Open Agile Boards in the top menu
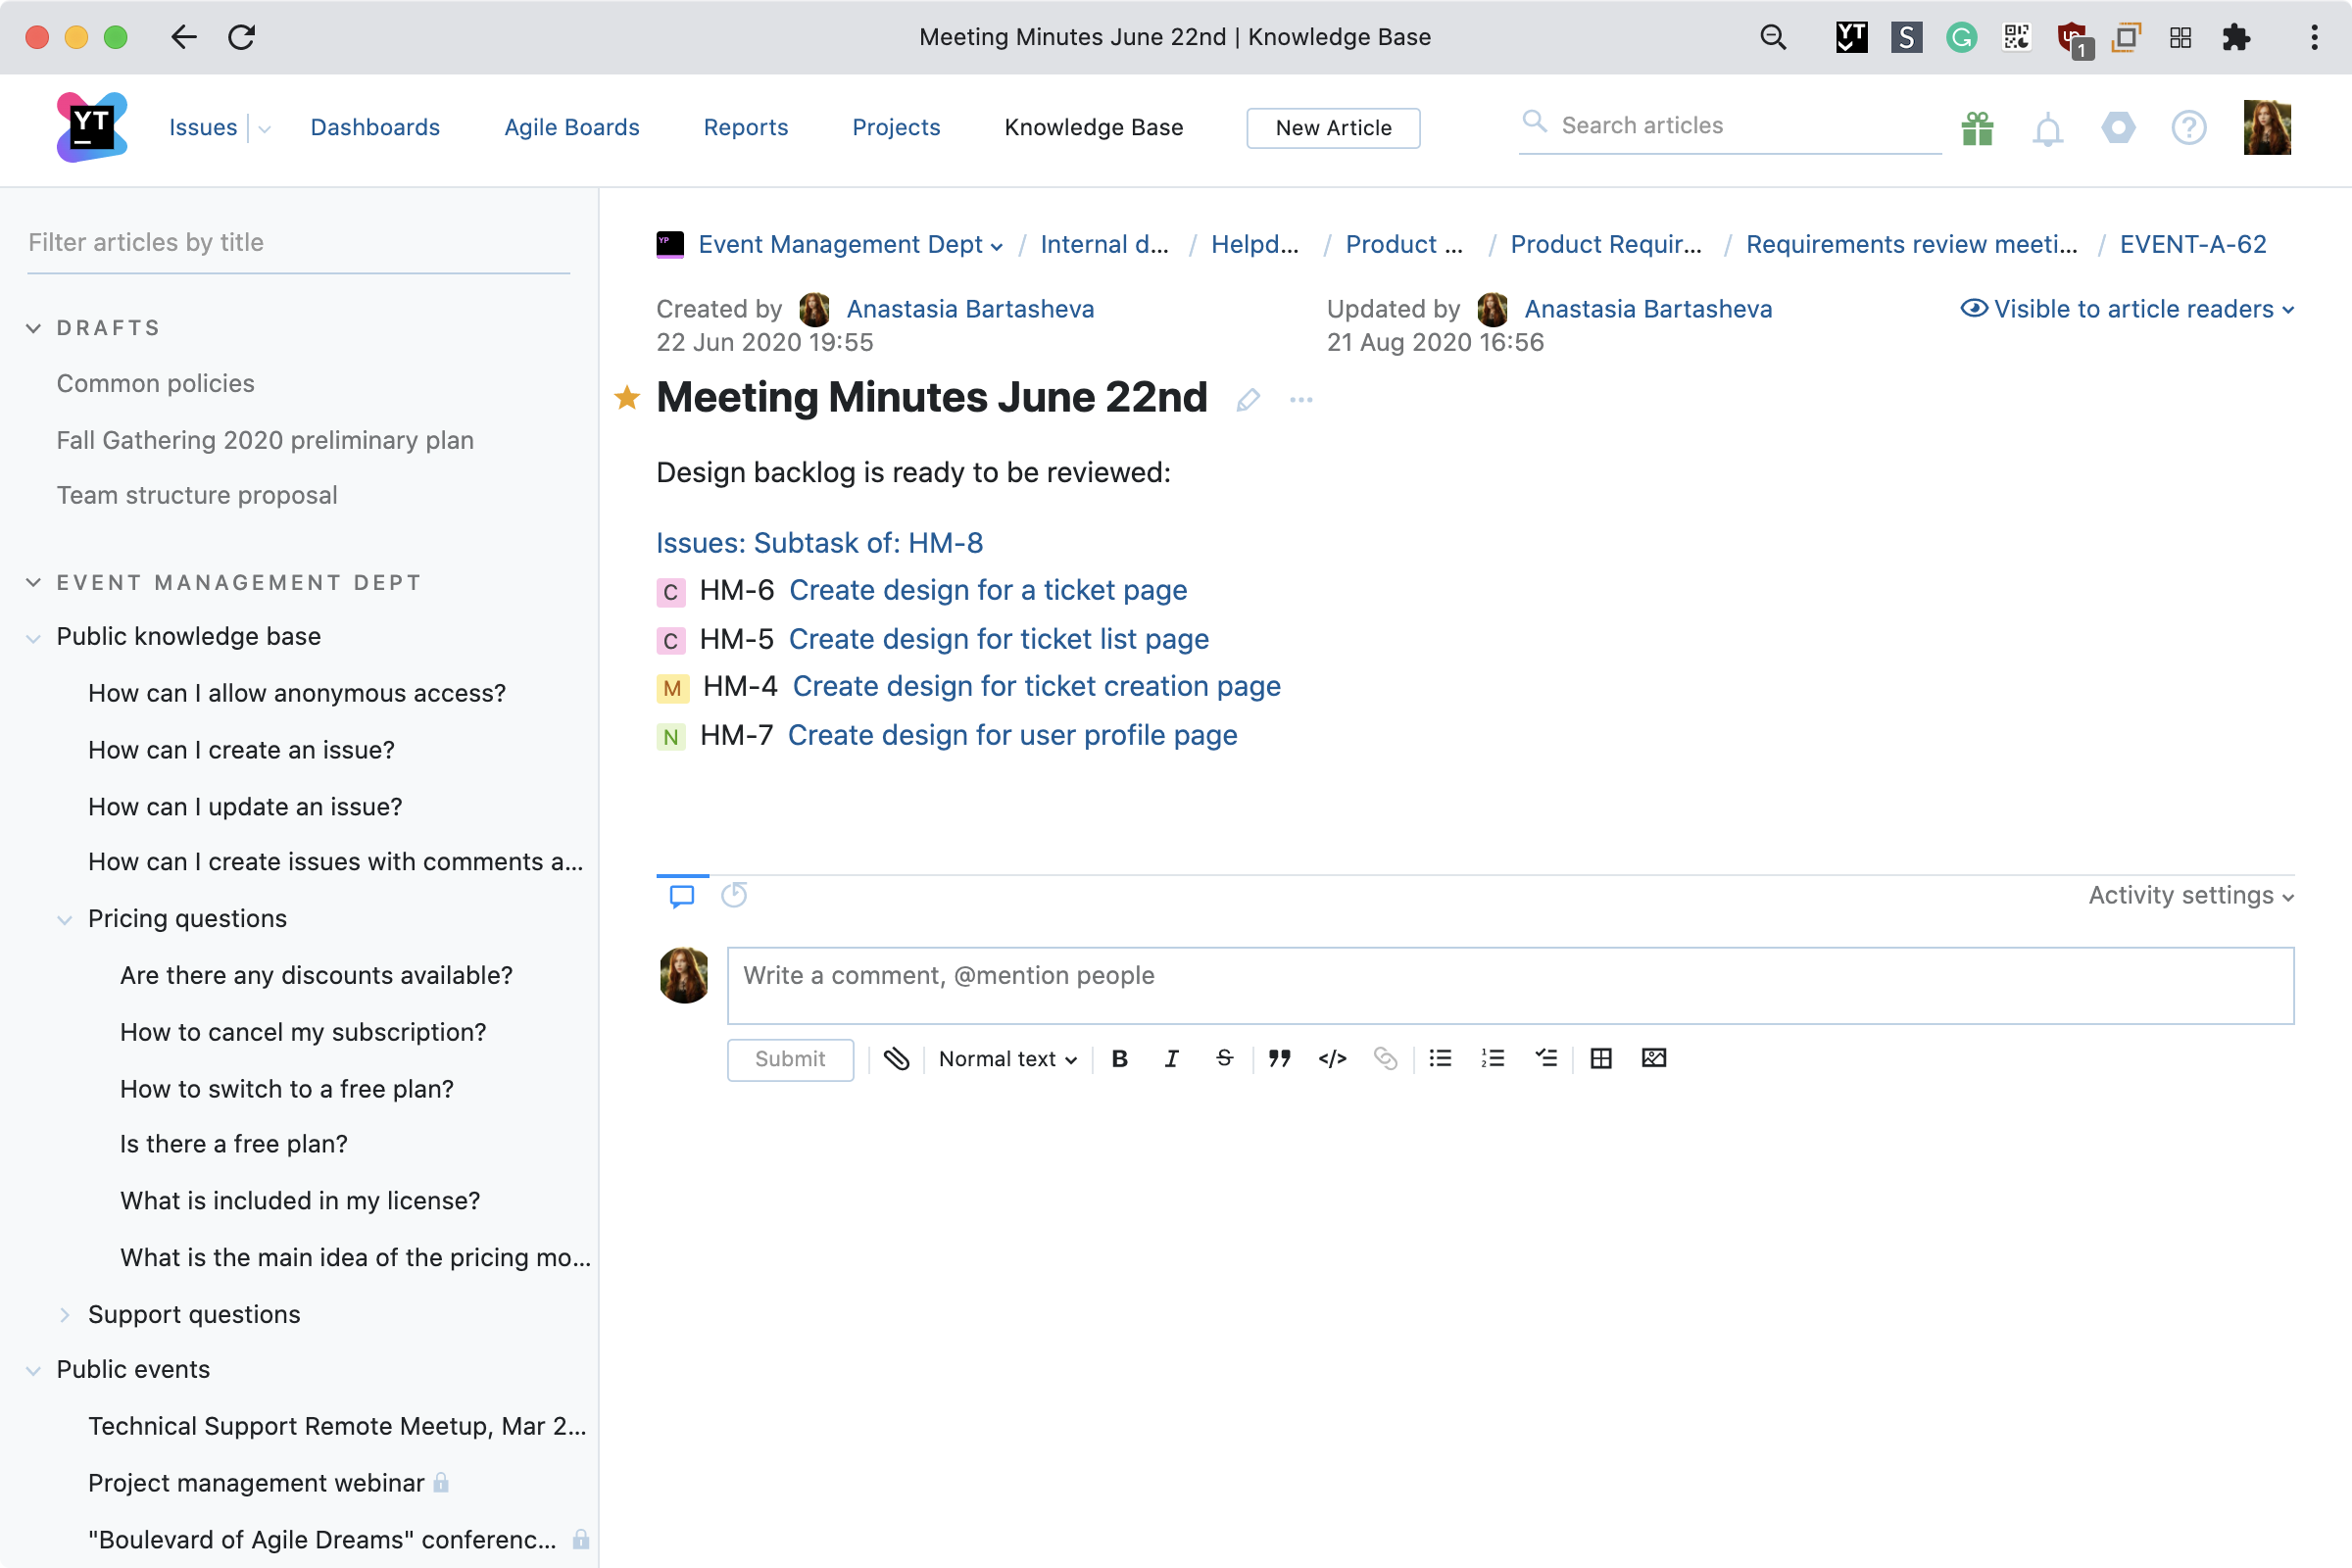 (571, 127)
